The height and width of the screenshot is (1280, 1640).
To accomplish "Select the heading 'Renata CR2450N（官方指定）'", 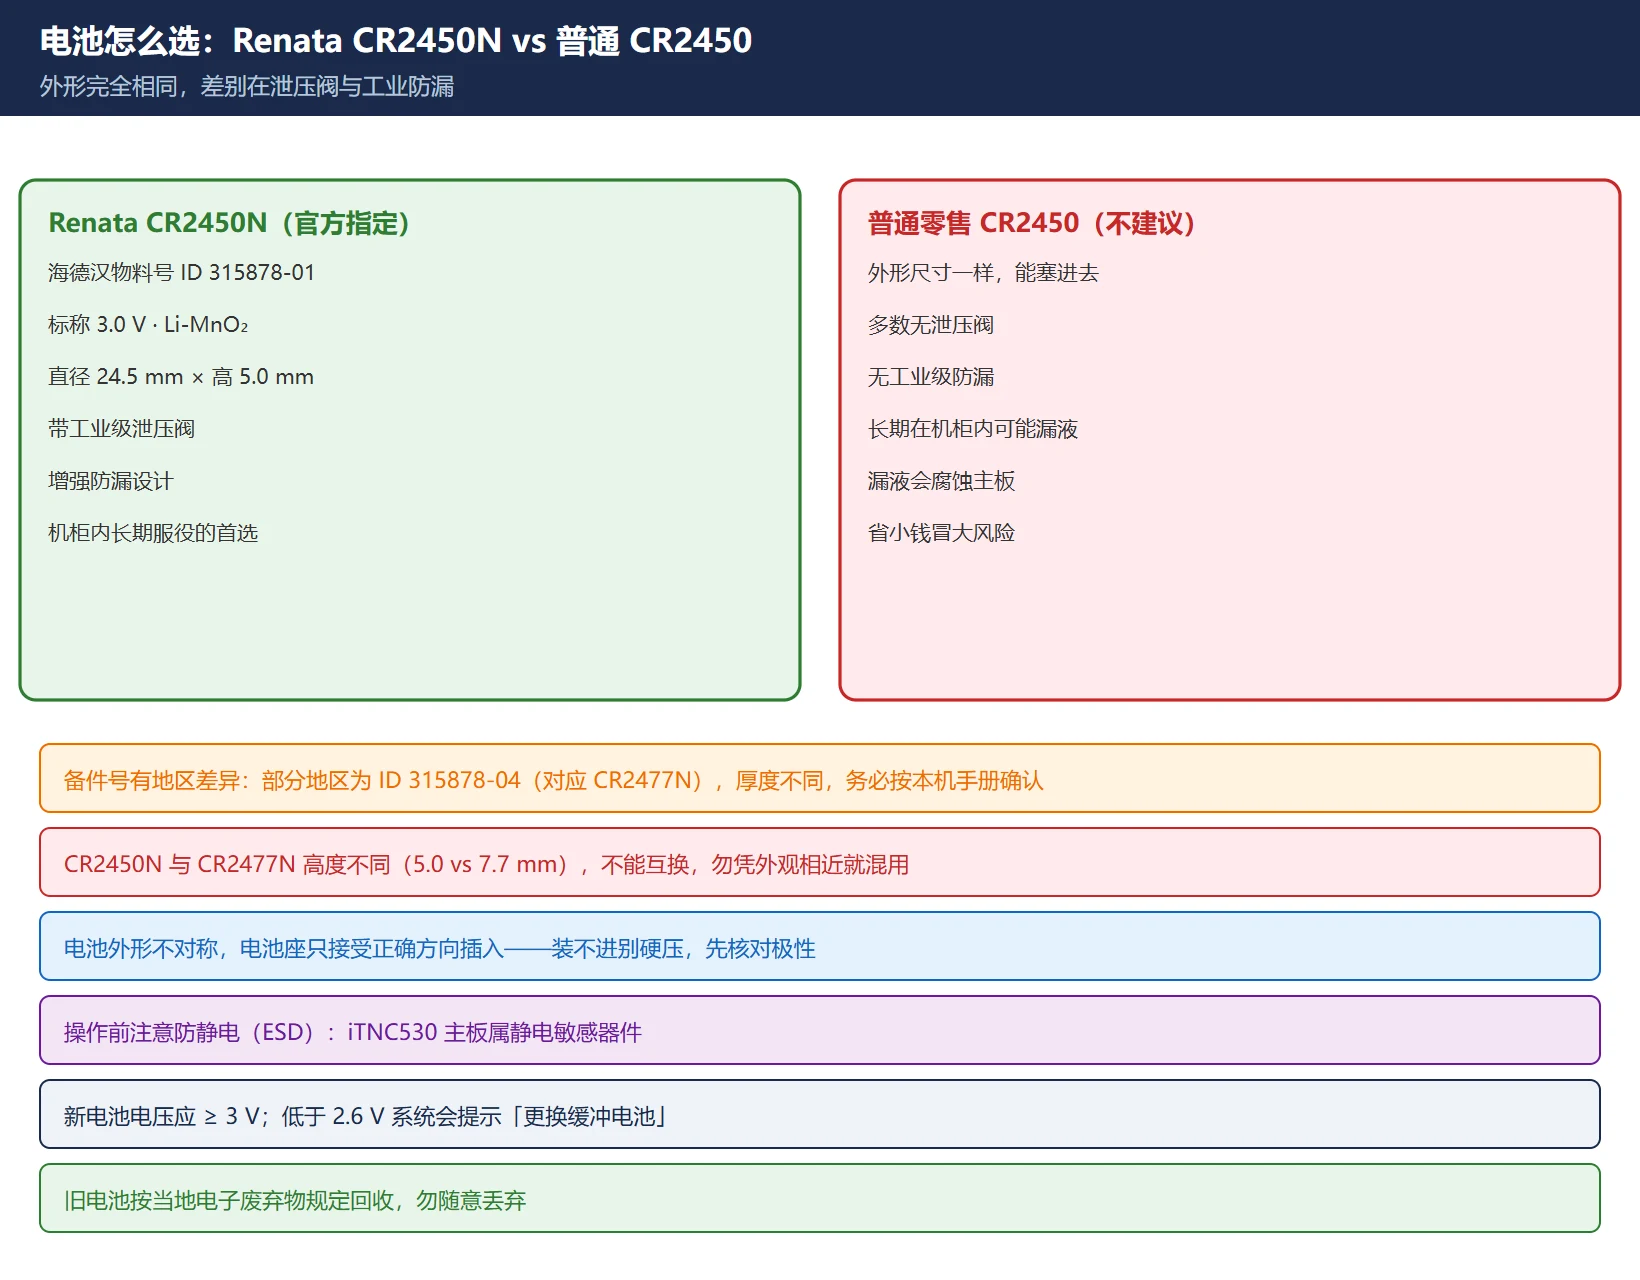I will (229, 223).
